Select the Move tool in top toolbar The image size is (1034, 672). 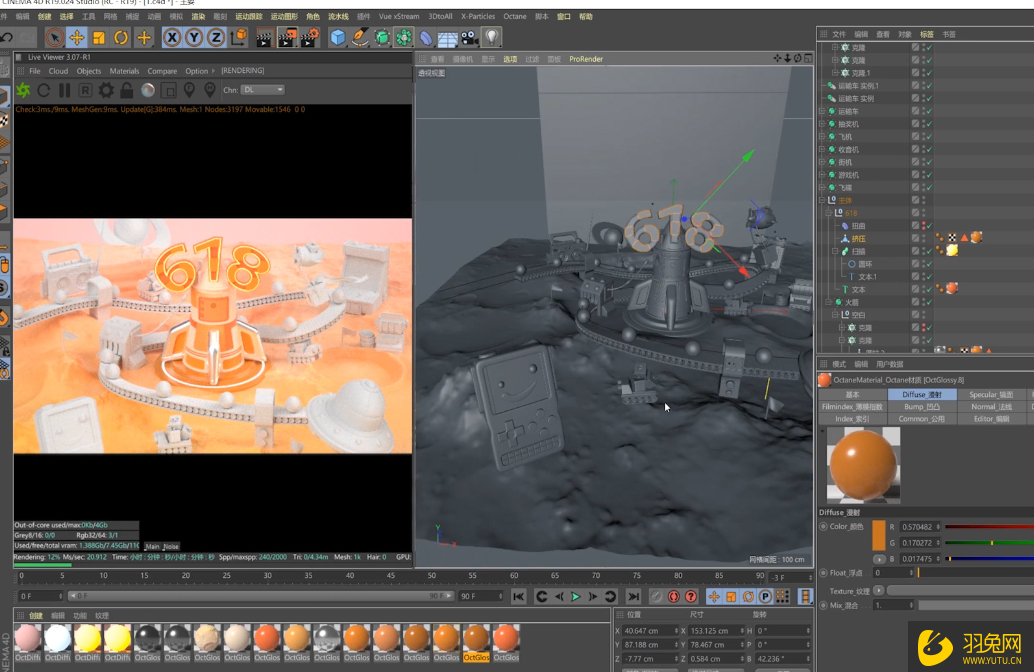click(x=76, y=38)
